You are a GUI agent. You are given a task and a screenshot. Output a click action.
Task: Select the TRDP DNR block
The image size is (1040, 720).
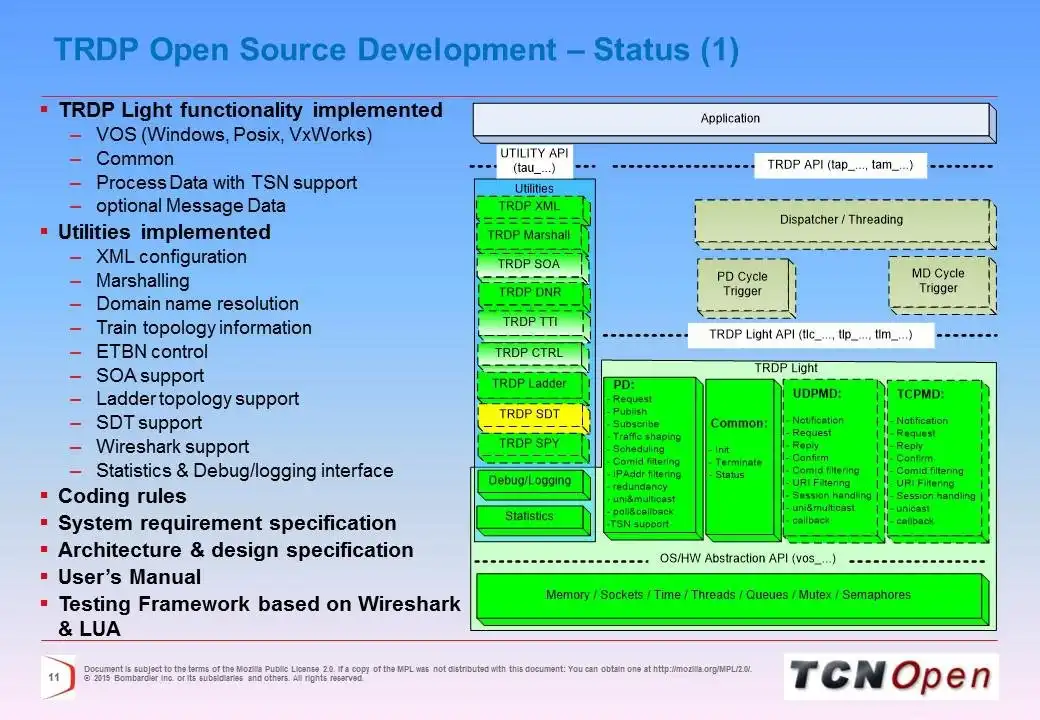point(530,293)
